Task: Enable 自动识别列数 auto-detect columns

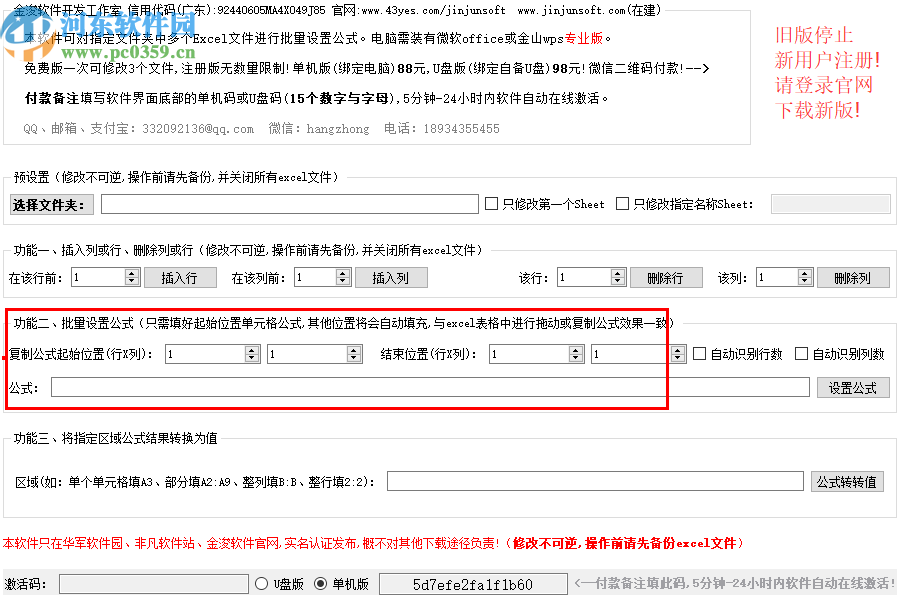Action: click(801, 353)
